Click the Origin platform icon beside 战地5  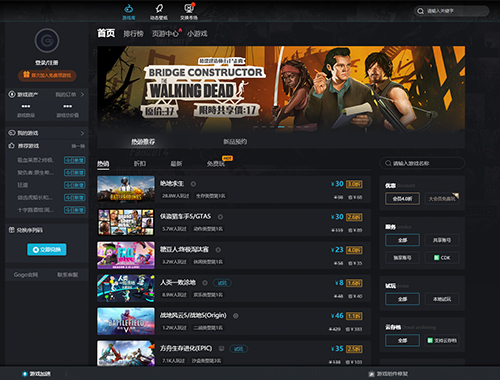236,315
